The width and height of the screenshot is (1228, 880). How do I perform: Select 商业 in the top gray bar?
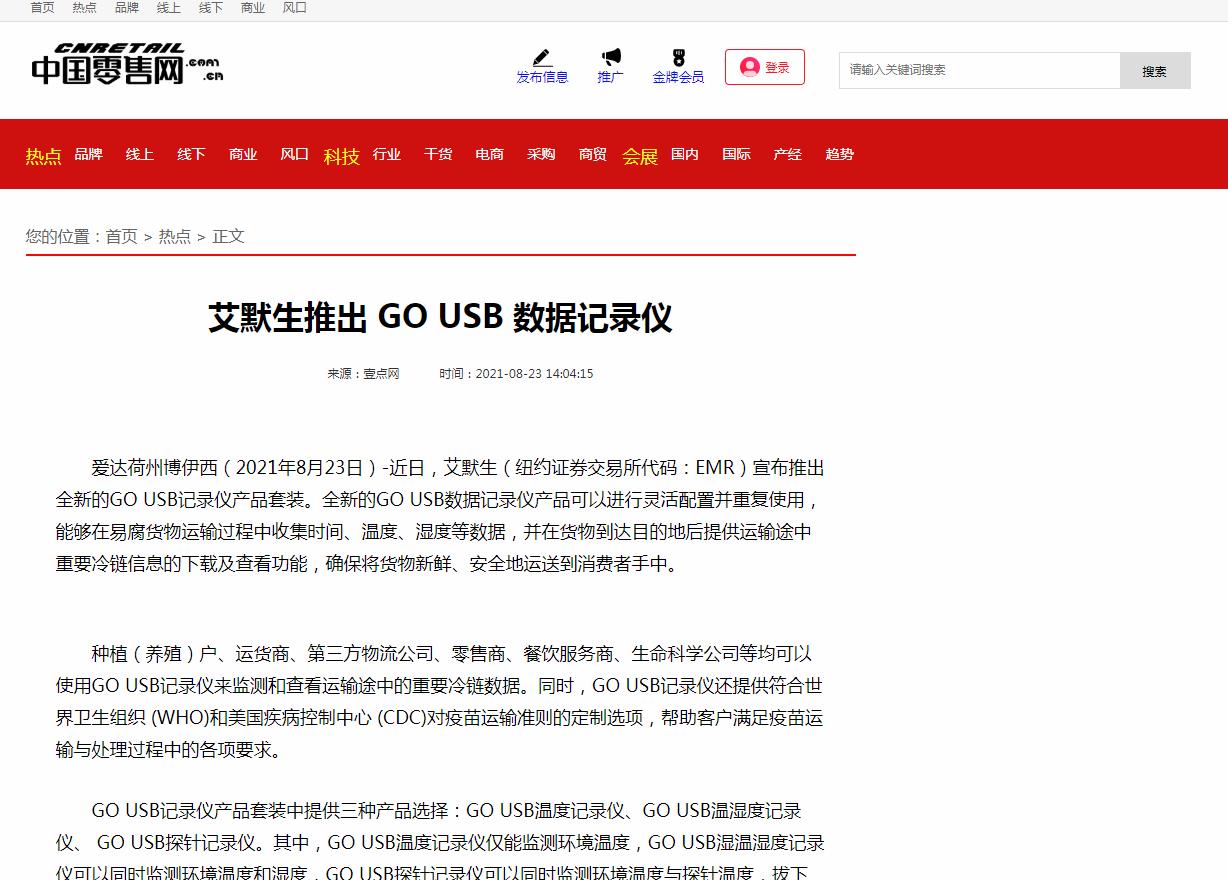click(x=253, y=8)
